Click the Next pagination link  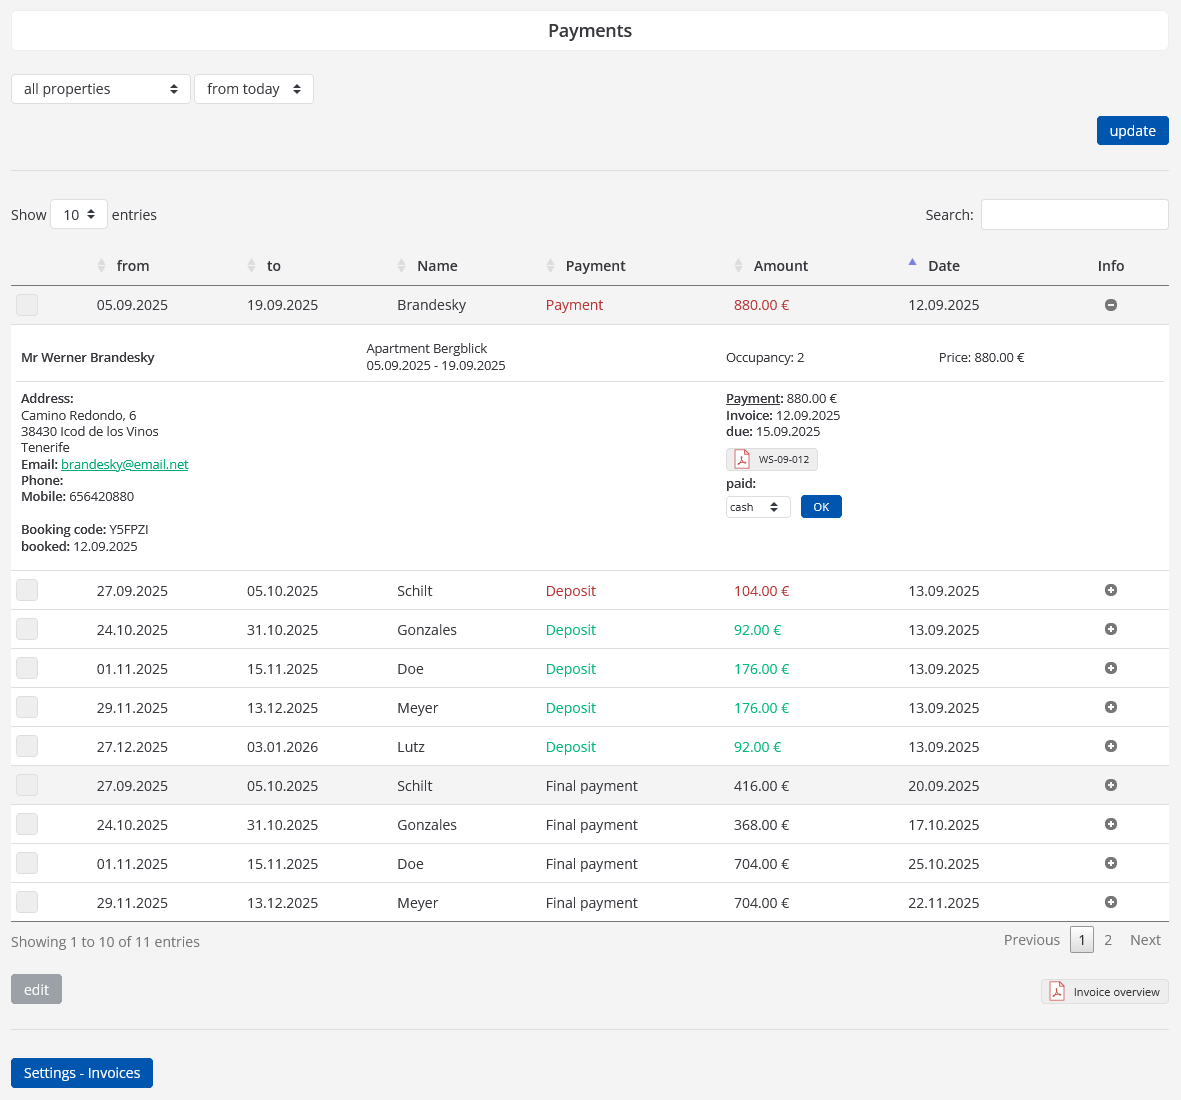pyautogui.click(x=1144, y=940)
